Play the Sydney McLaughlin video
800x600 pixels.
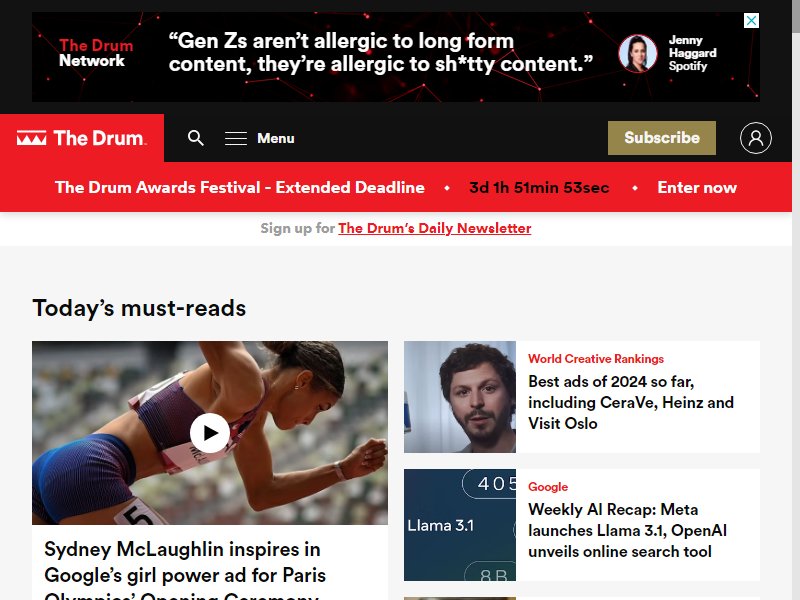[210, 433]
